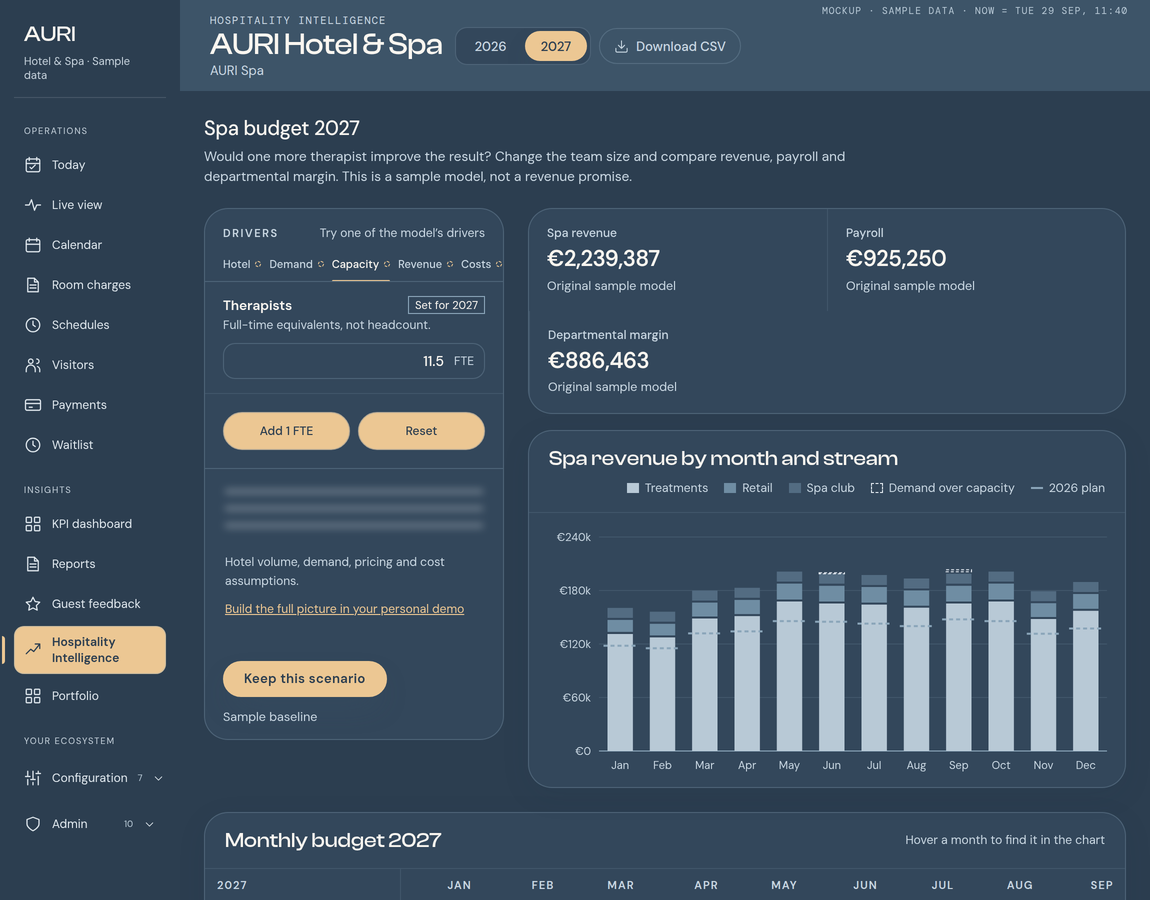Open Room charges page

pyautogui.click(x=89, y=285)
